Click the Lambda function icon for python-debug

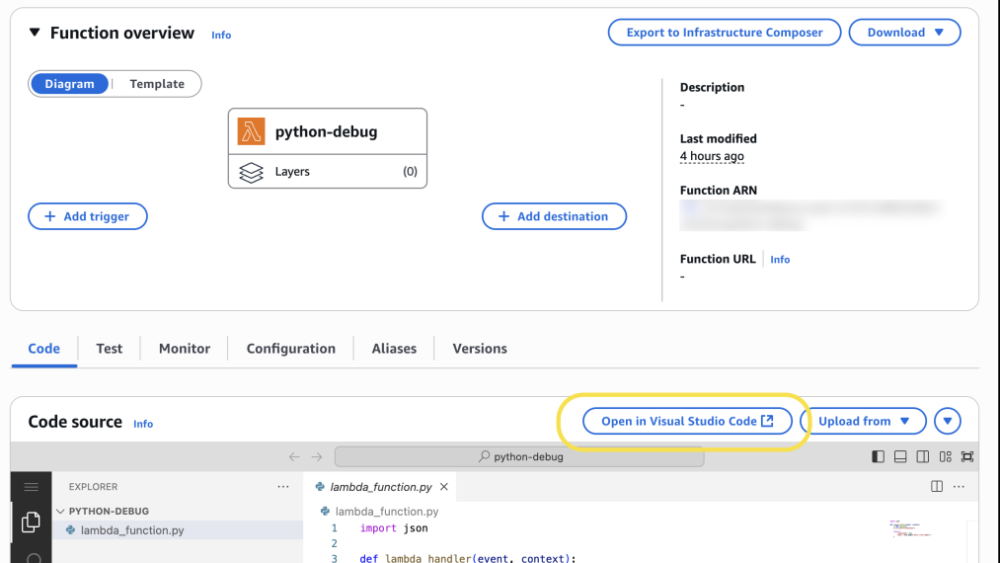[x=251, y=131]
